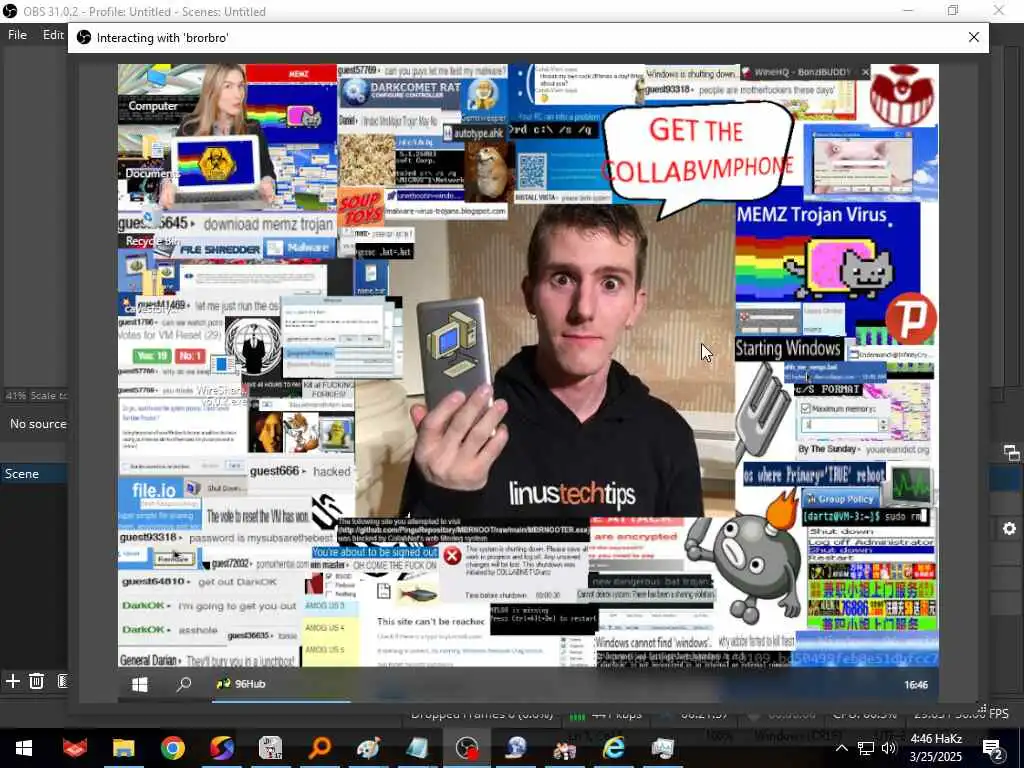Open scene filters icon beside trash
1024x768 pixels.
[x=62, y=681]
